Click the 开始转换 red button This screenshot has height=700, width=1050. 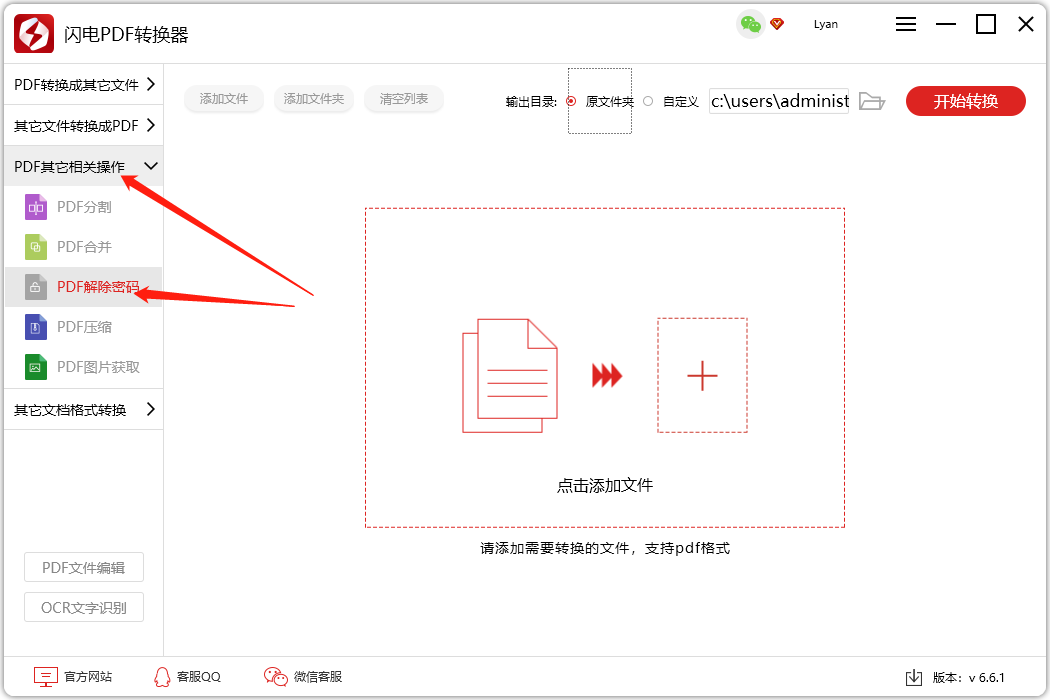966,101
